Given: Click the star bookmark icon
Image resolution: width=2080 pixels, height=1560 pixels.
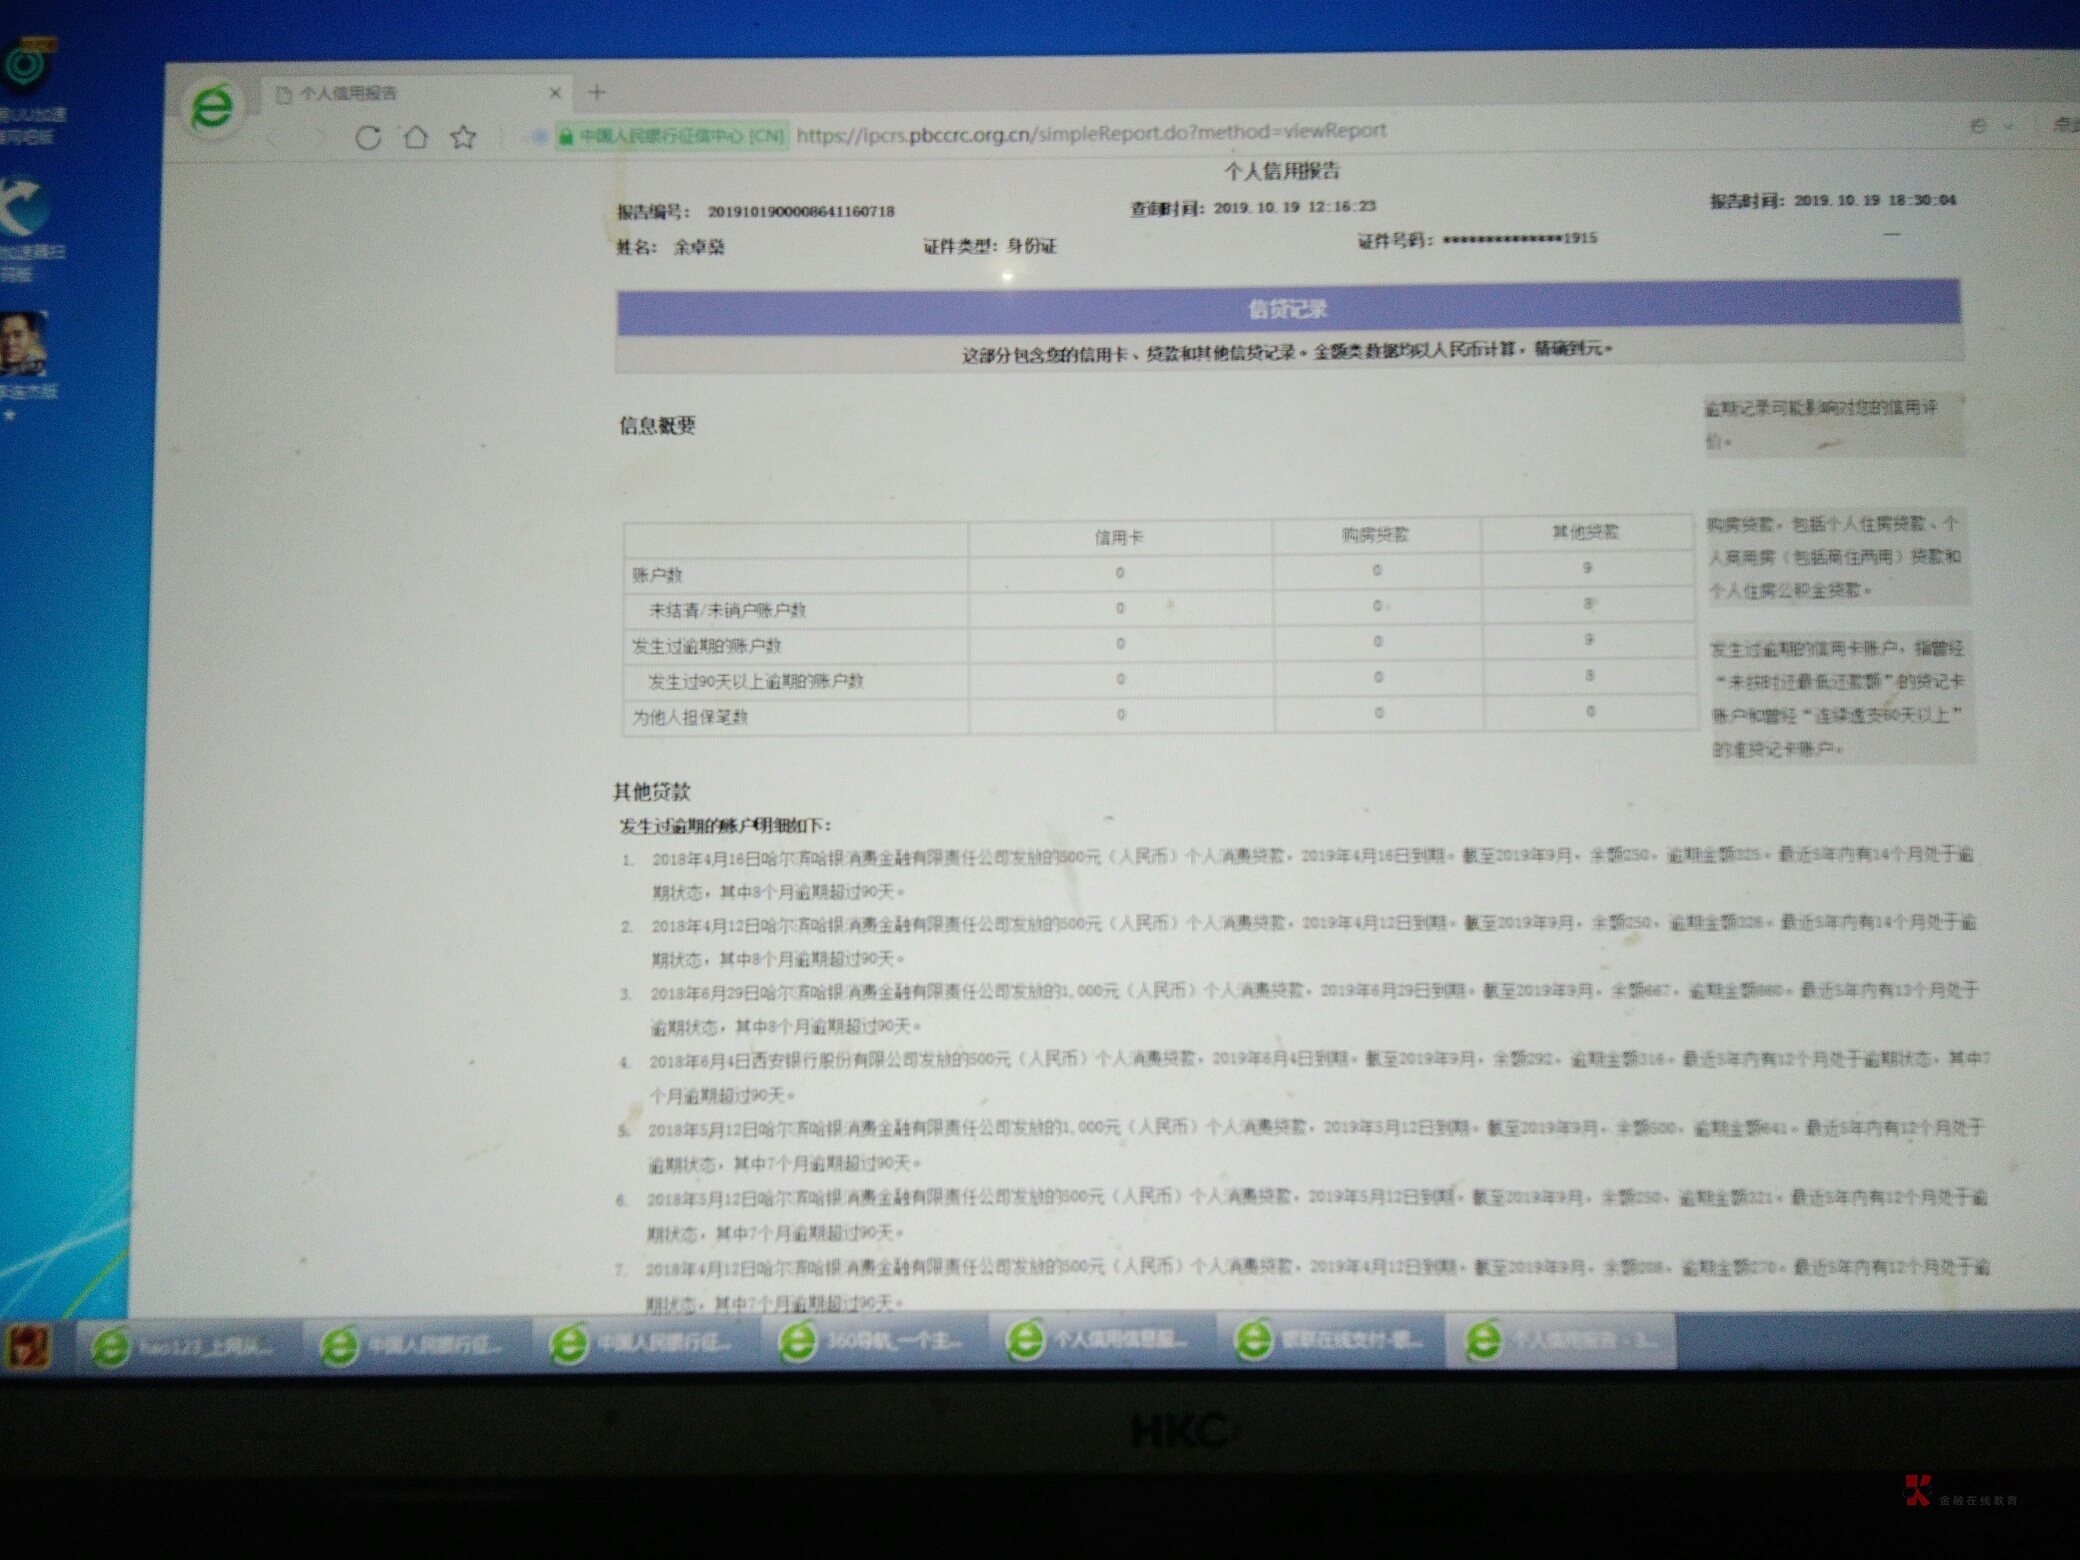Looking at the screenshot, I should pos(463,137).
